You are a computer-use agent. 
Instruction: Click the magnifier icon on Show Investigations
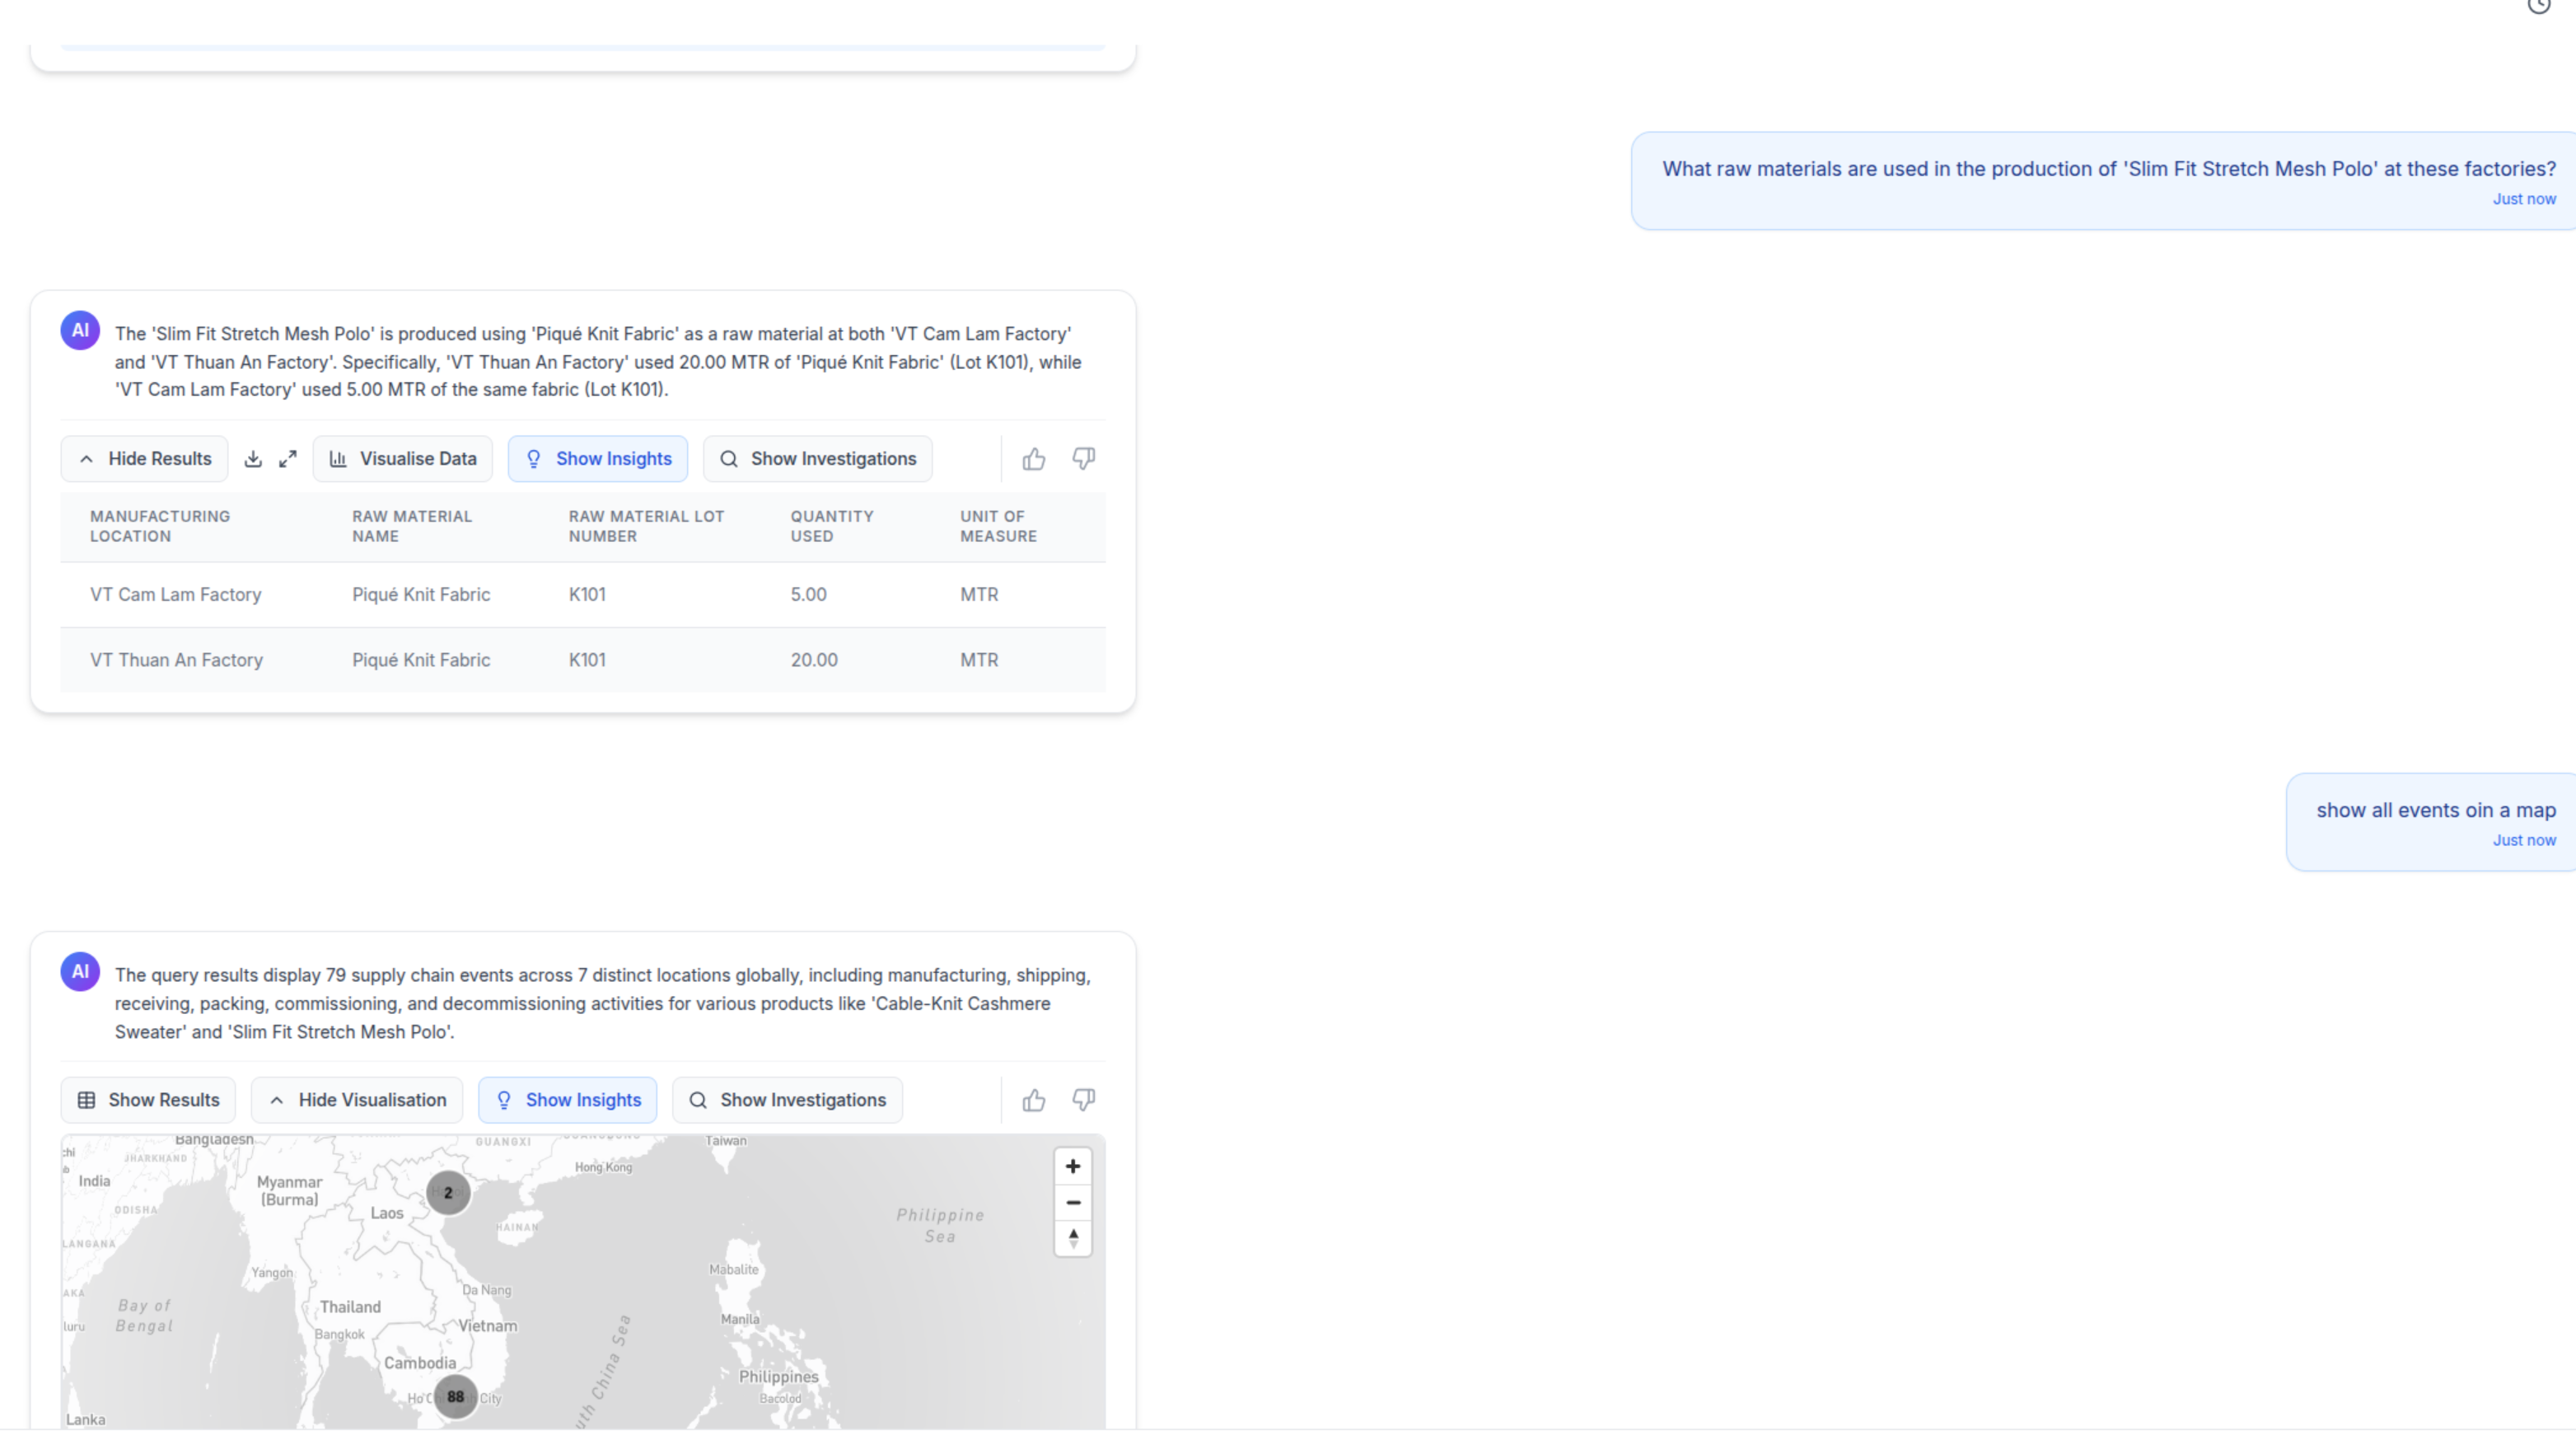tap(730, 458)
